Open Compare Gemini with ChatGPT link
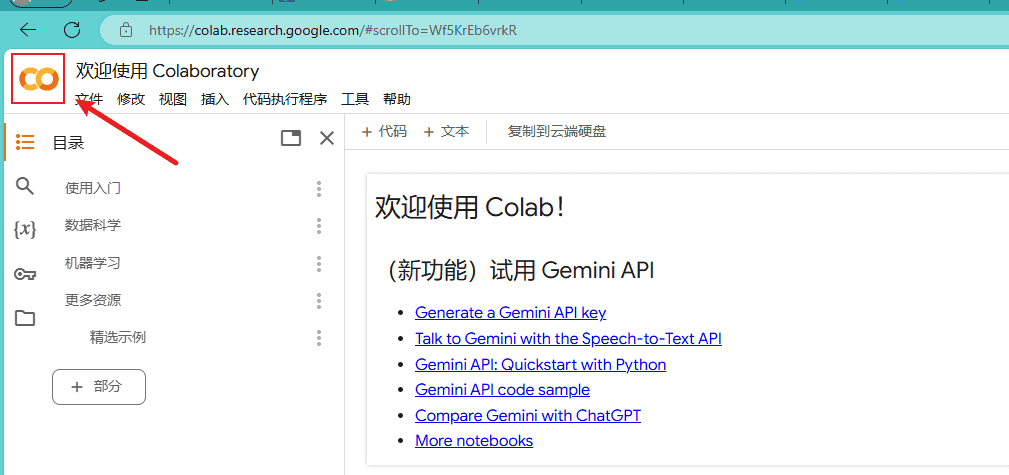The height and width of the screenshot is (475, 1009). [x=528, y=415]
